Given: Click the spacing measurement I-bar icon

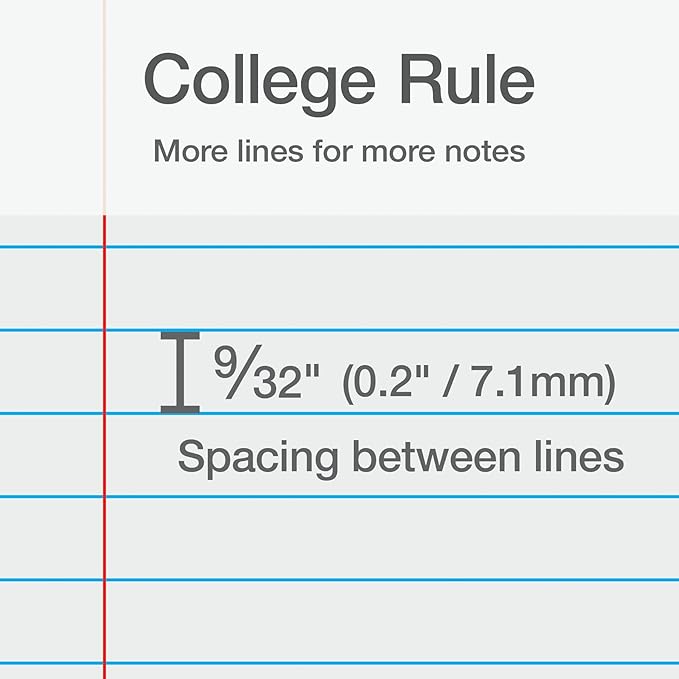Looking at the screenshot, I should pyautogui.click(x=180, y=372).
